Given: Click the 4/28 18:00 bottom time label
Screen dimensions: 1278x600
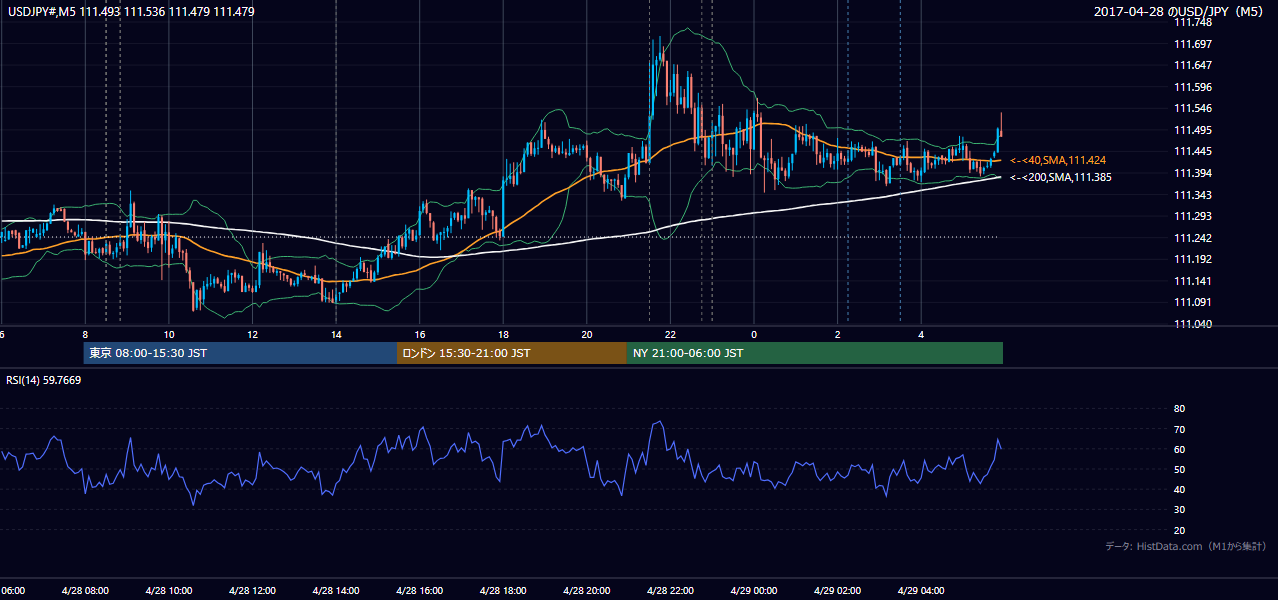Looking at the screenshot, I should [503, 590].
